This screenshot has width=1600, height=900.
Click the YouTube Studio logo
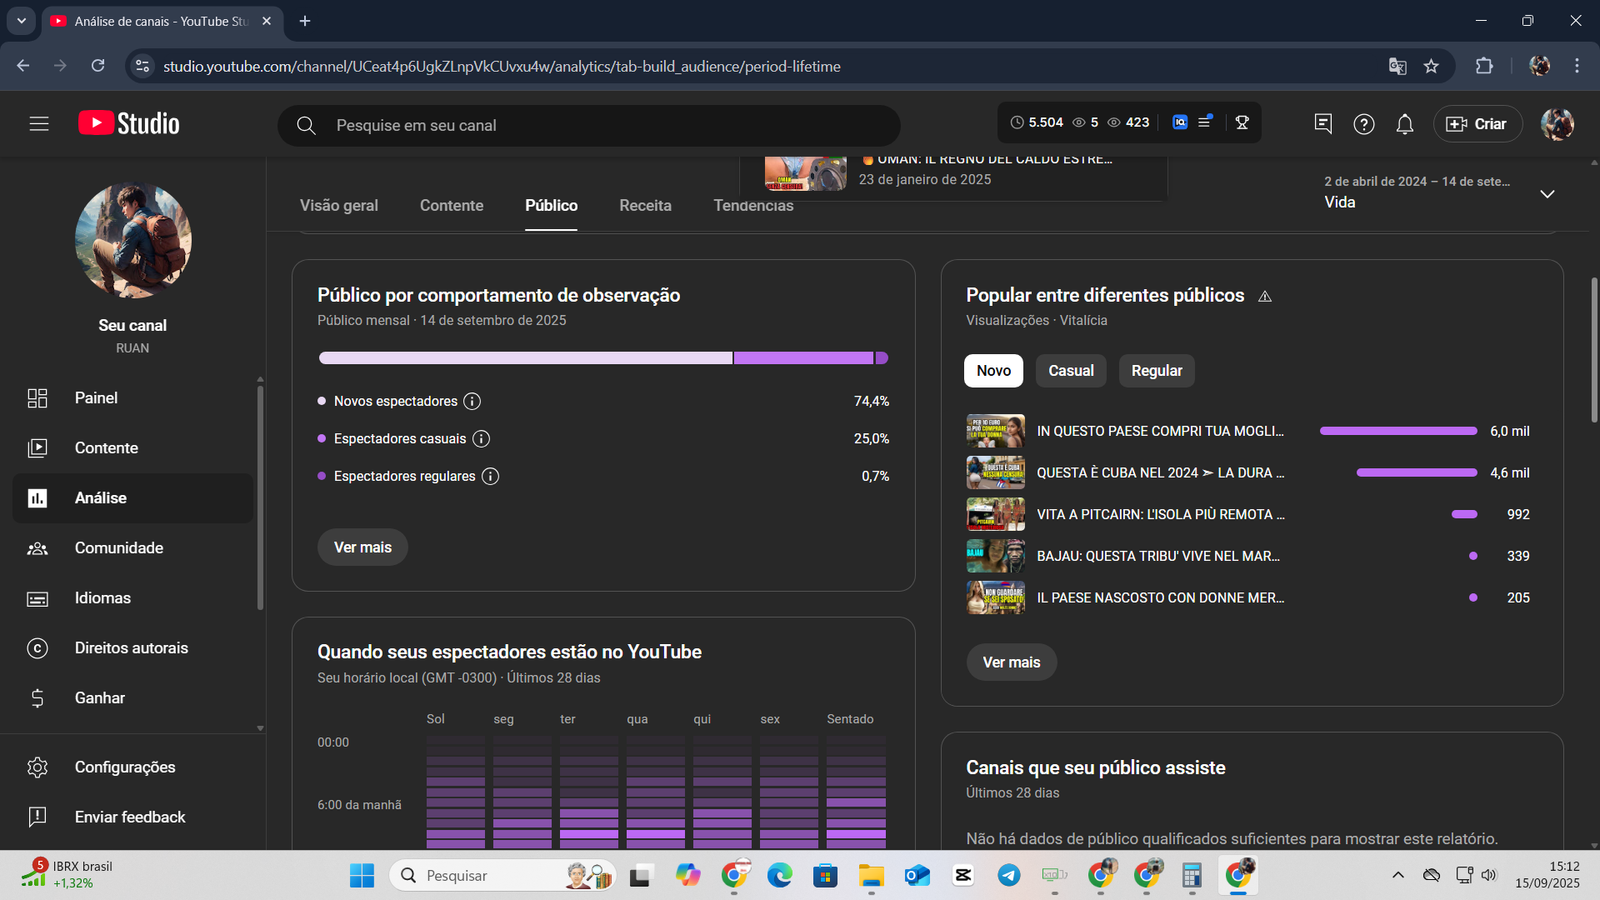(129, 123)
